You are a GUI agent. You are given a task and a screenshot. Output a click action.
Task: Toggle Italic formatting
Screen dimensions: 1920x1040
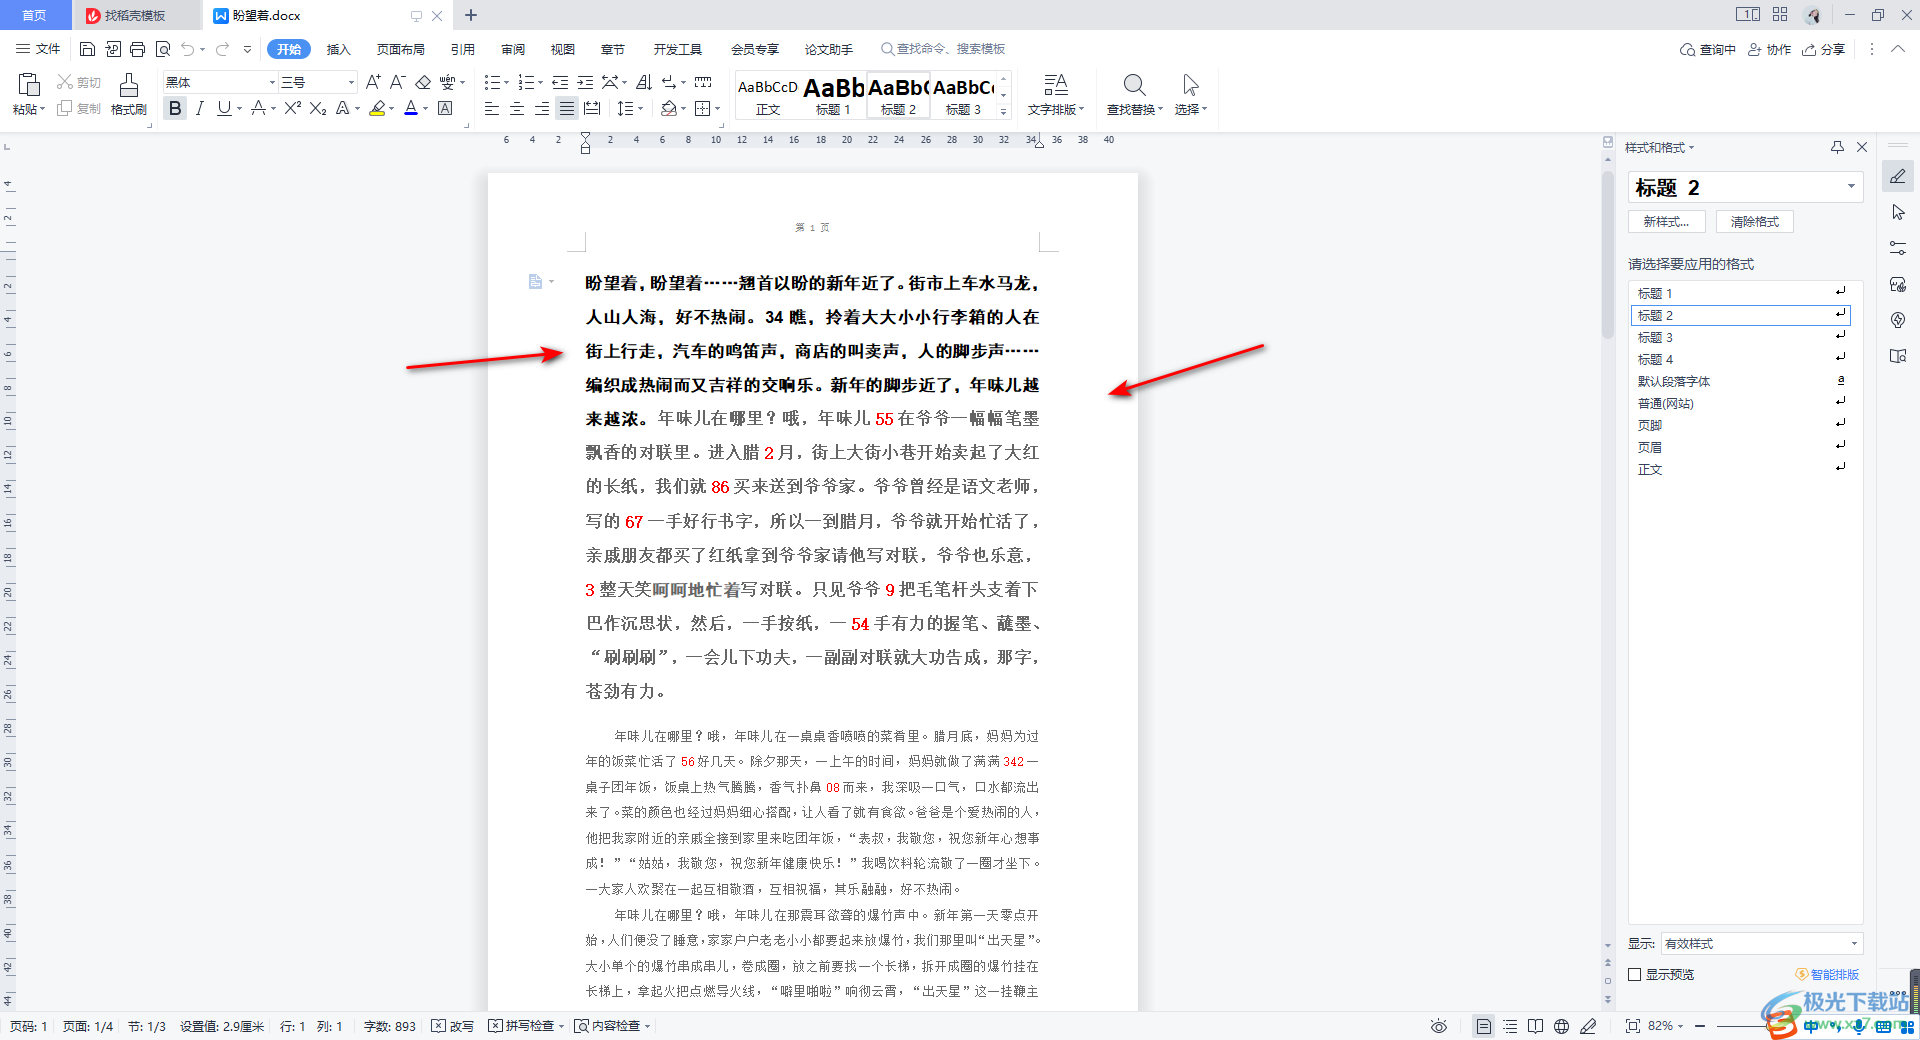tap(200, 108)
